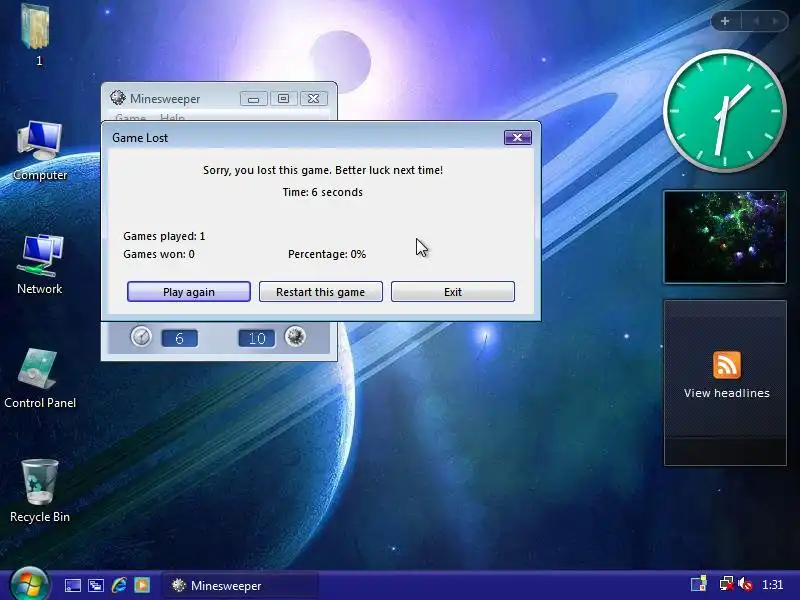Go to previous sidebar gadget page arrow
This screenshot has width=800, height=600.
pyautogui.click(x=756, y=21)
